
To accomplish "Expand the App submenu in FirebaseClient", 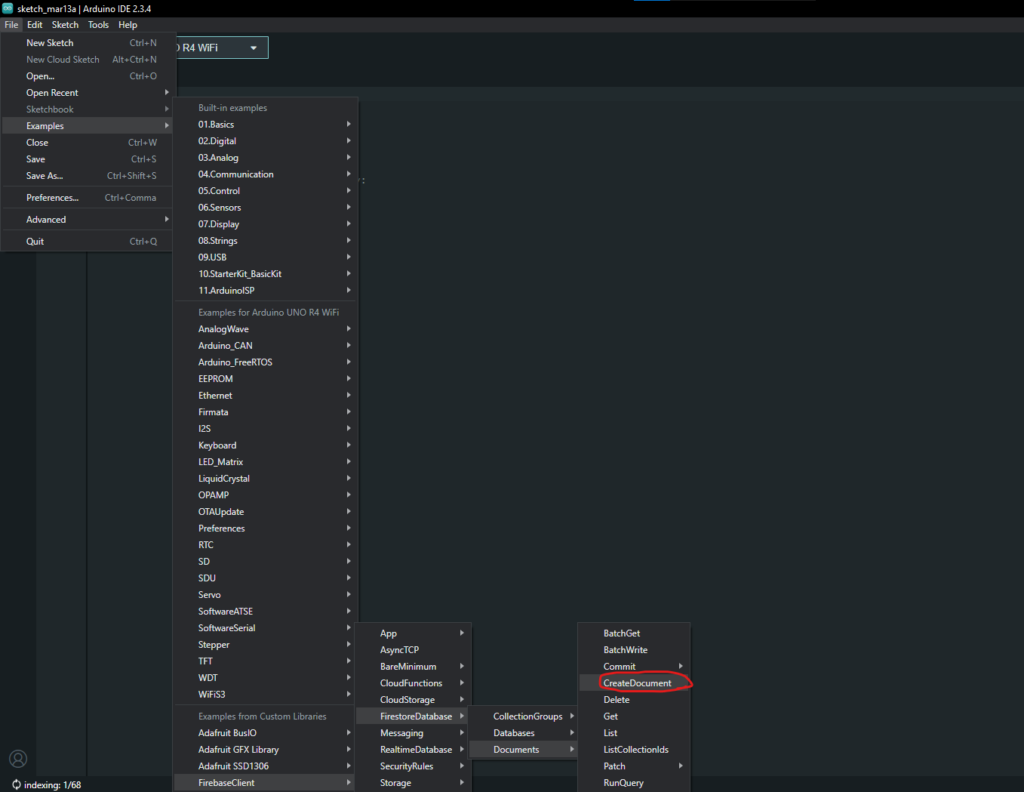I will [413, 633].
